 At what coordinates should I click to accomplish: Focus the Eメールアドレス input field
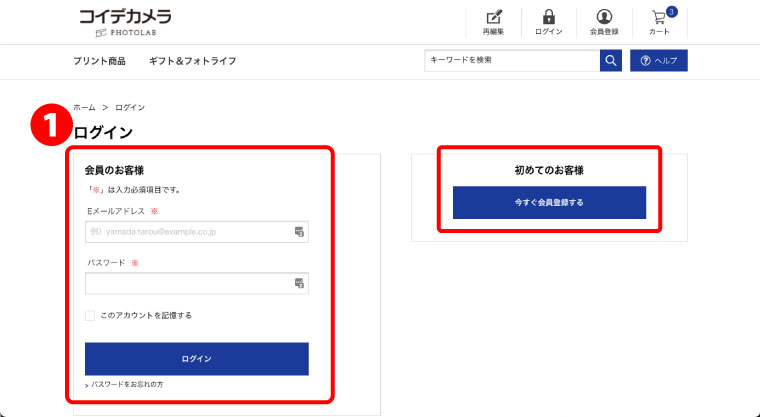pyautogui.click(x=190, y=232)
